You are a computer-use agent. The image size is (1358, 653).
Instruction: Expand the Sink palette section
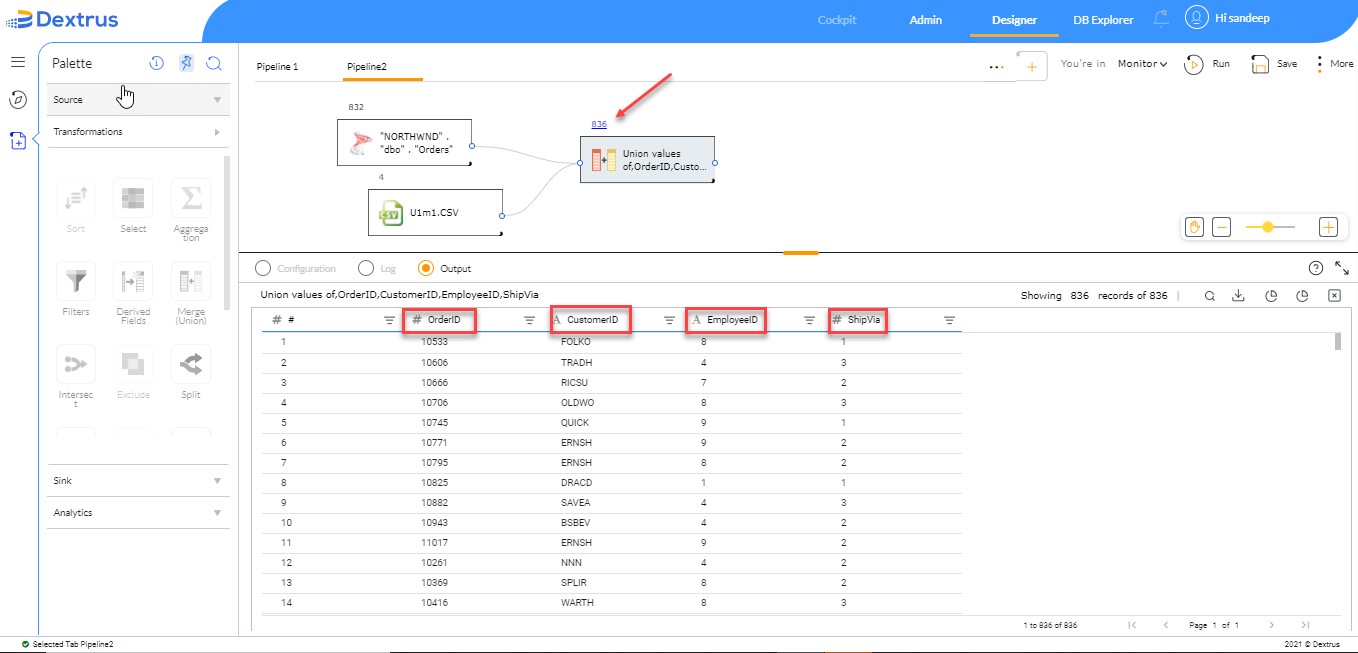pos(138,481)
